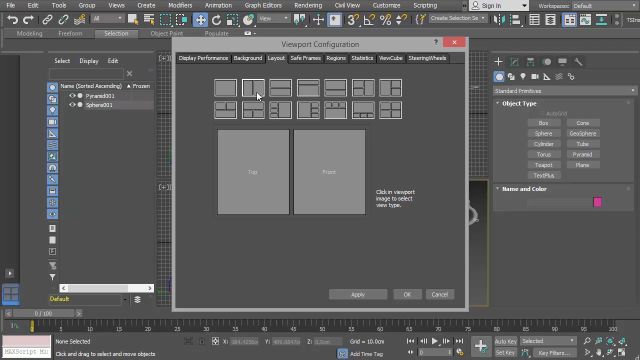Toggle visibility eye of Pyramid001

72,96
